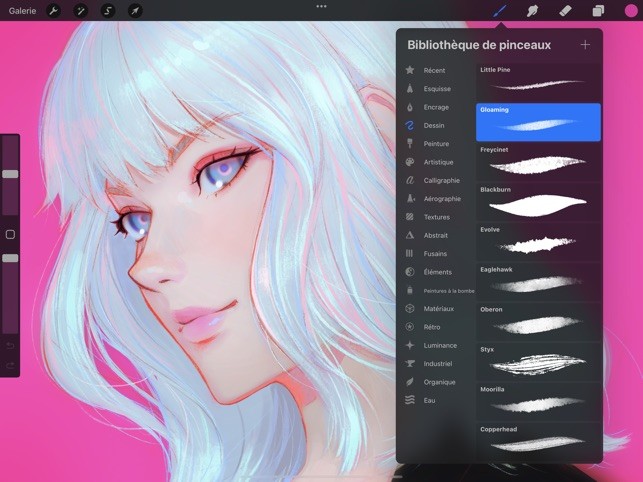Choose the Styx brush

click(538, 362)
